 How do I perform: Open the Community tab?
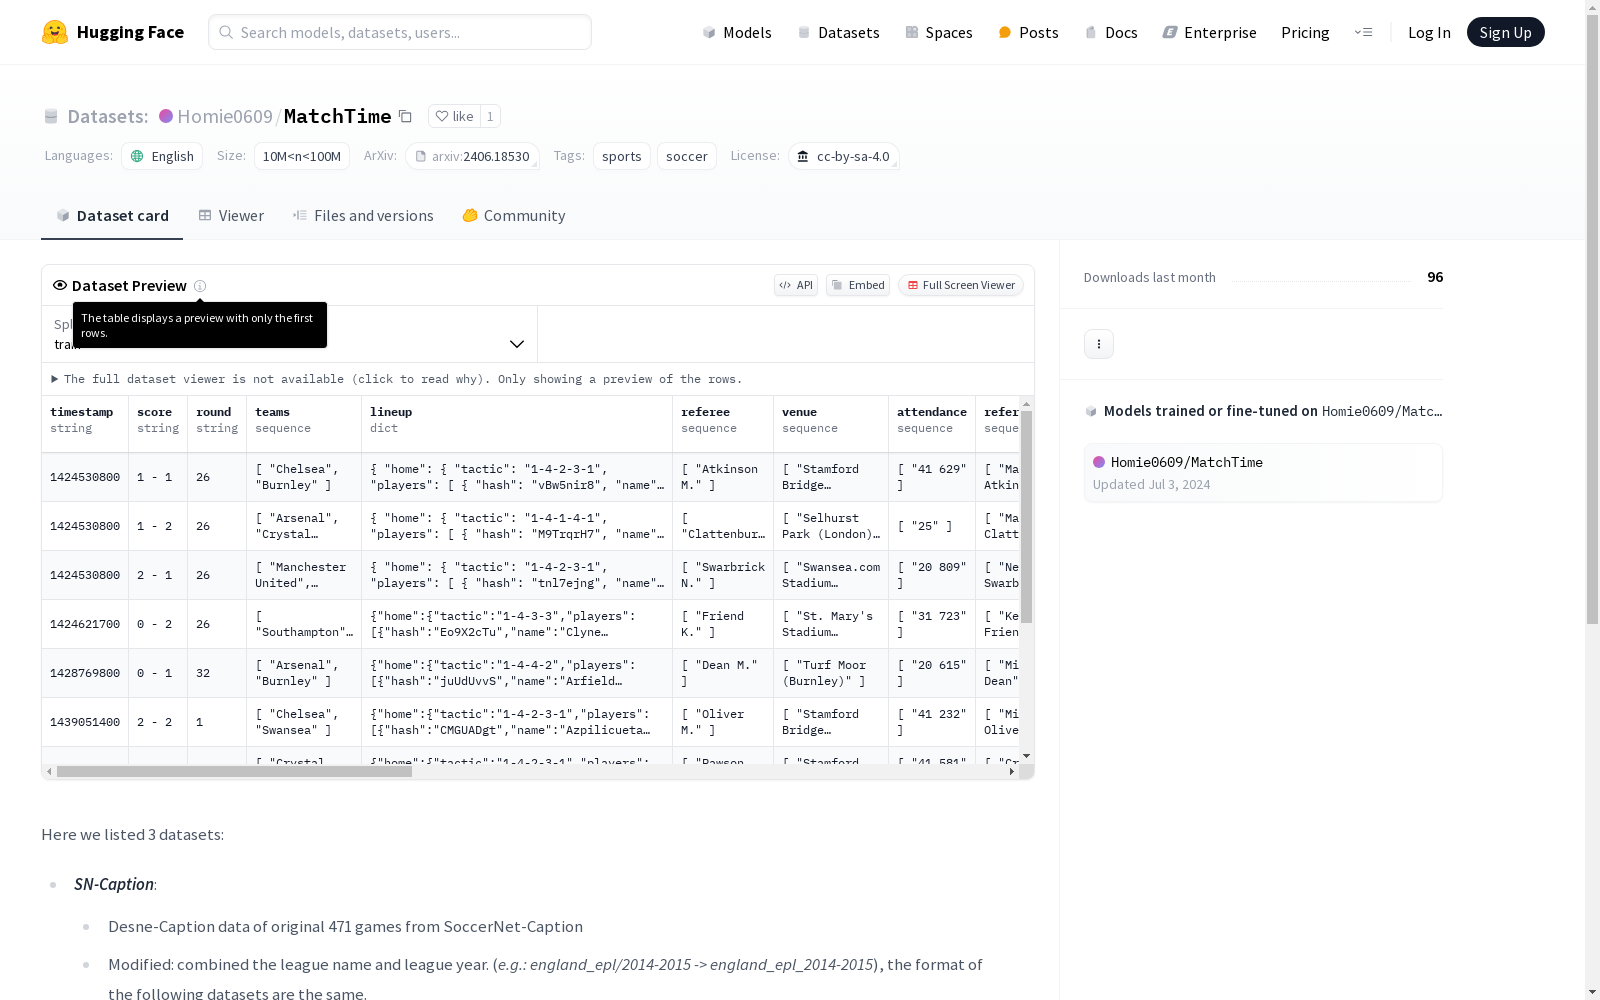514,216
